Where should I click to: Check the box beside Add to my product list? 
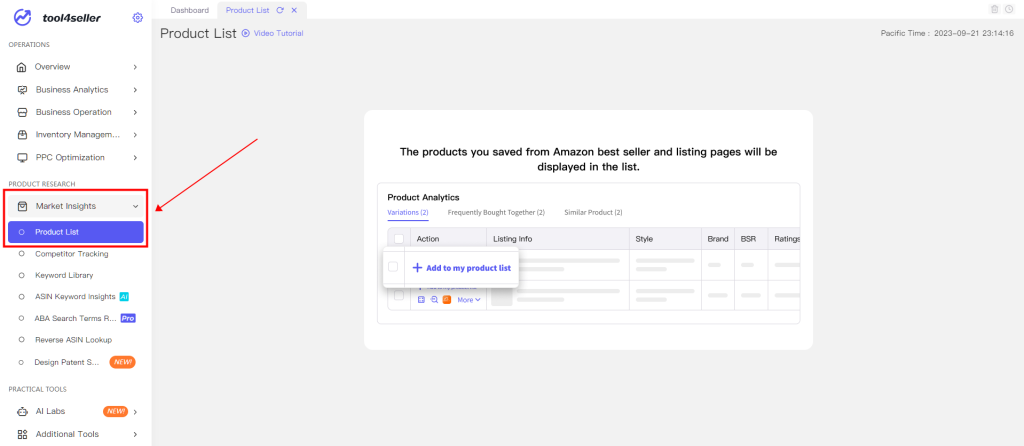tap(392, 266)
